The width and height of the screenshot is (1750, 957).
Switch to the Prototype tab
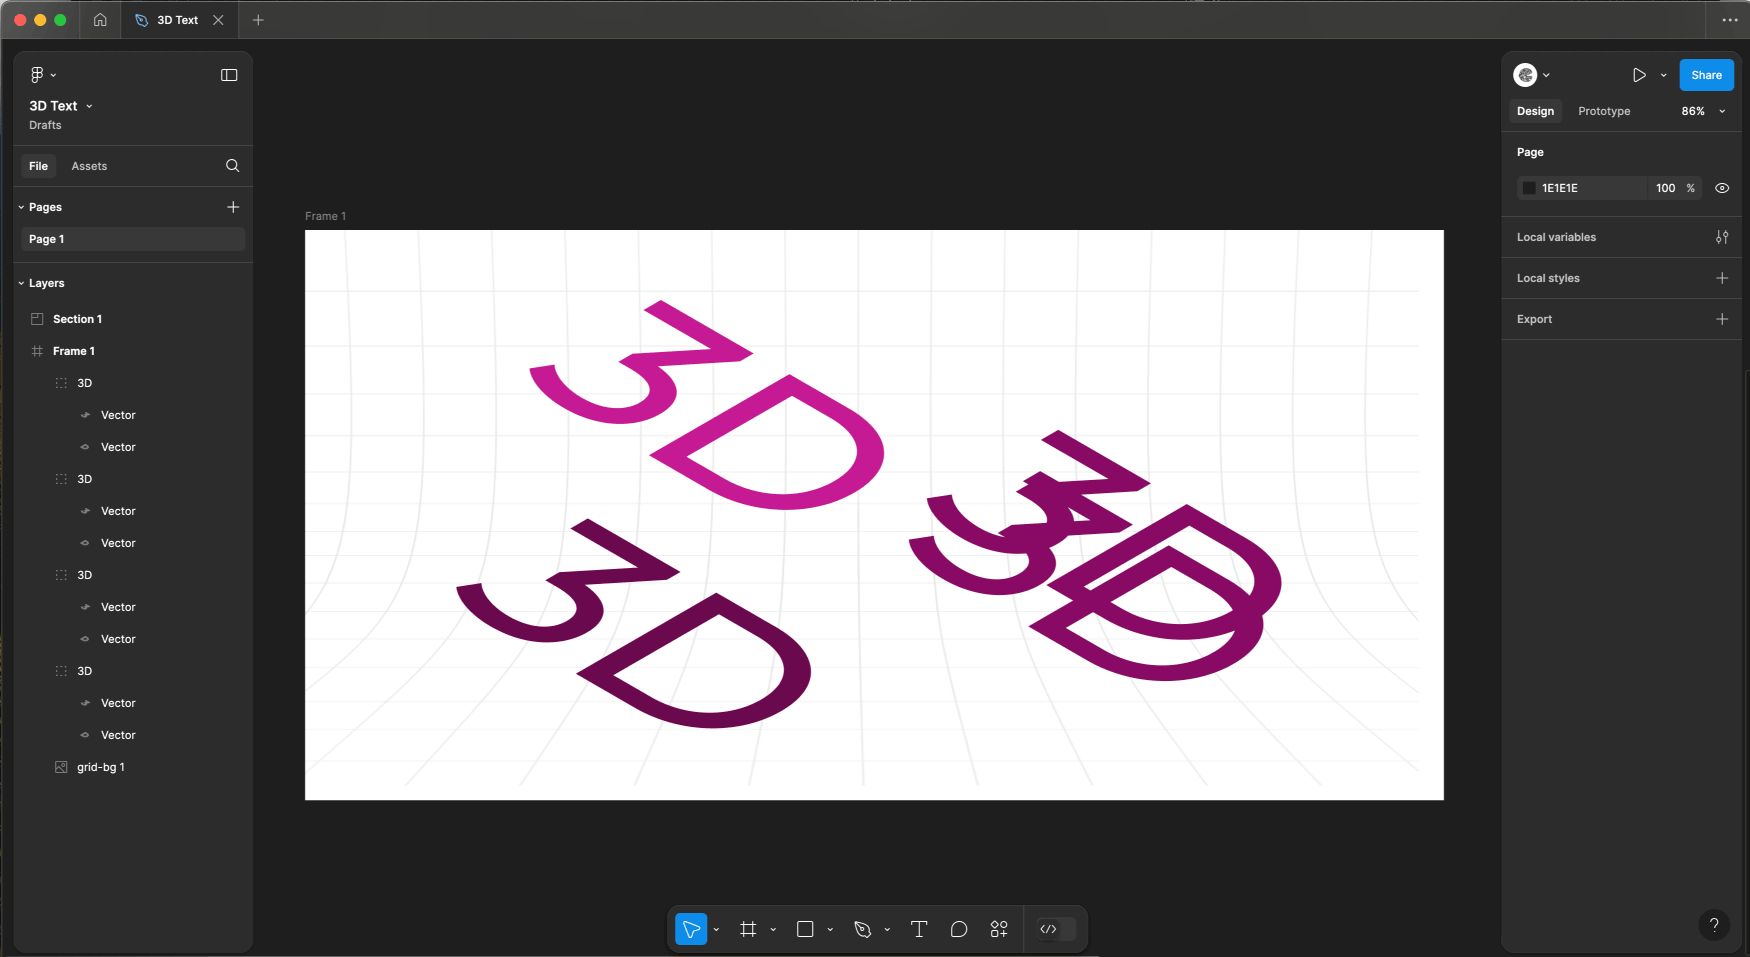[x=1604, y=111]
